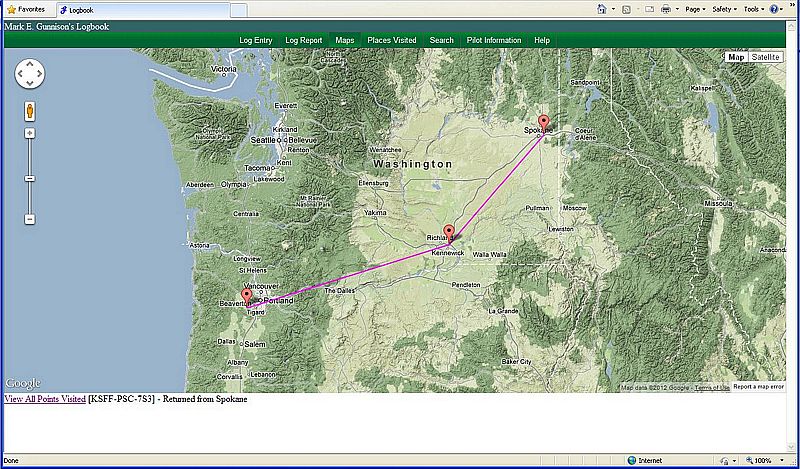Open the Log Report menu item
Image resolution: width=800 pixels, height=469 pixels.
point(304,40)
